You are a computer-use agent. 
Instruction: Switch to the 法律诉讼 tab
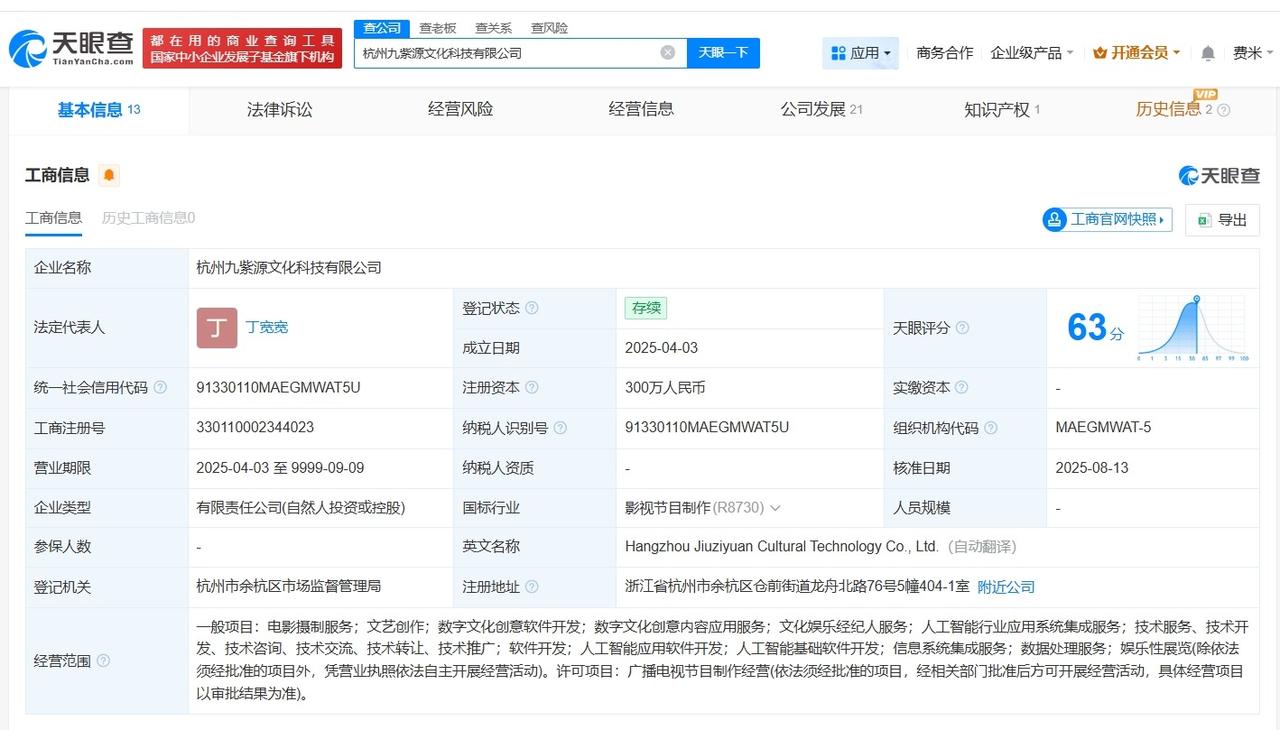coord(279,110)
